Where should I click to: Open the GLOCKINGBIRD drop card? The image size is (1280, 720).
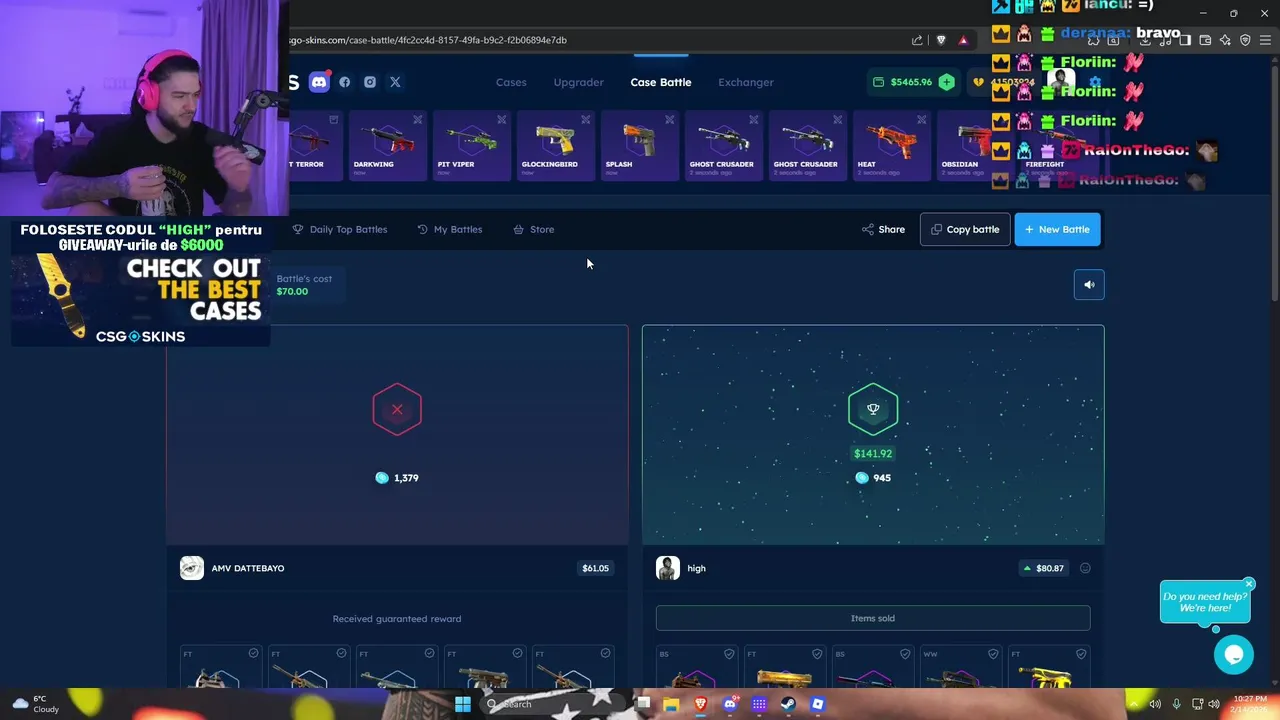(x=555, y=146)
